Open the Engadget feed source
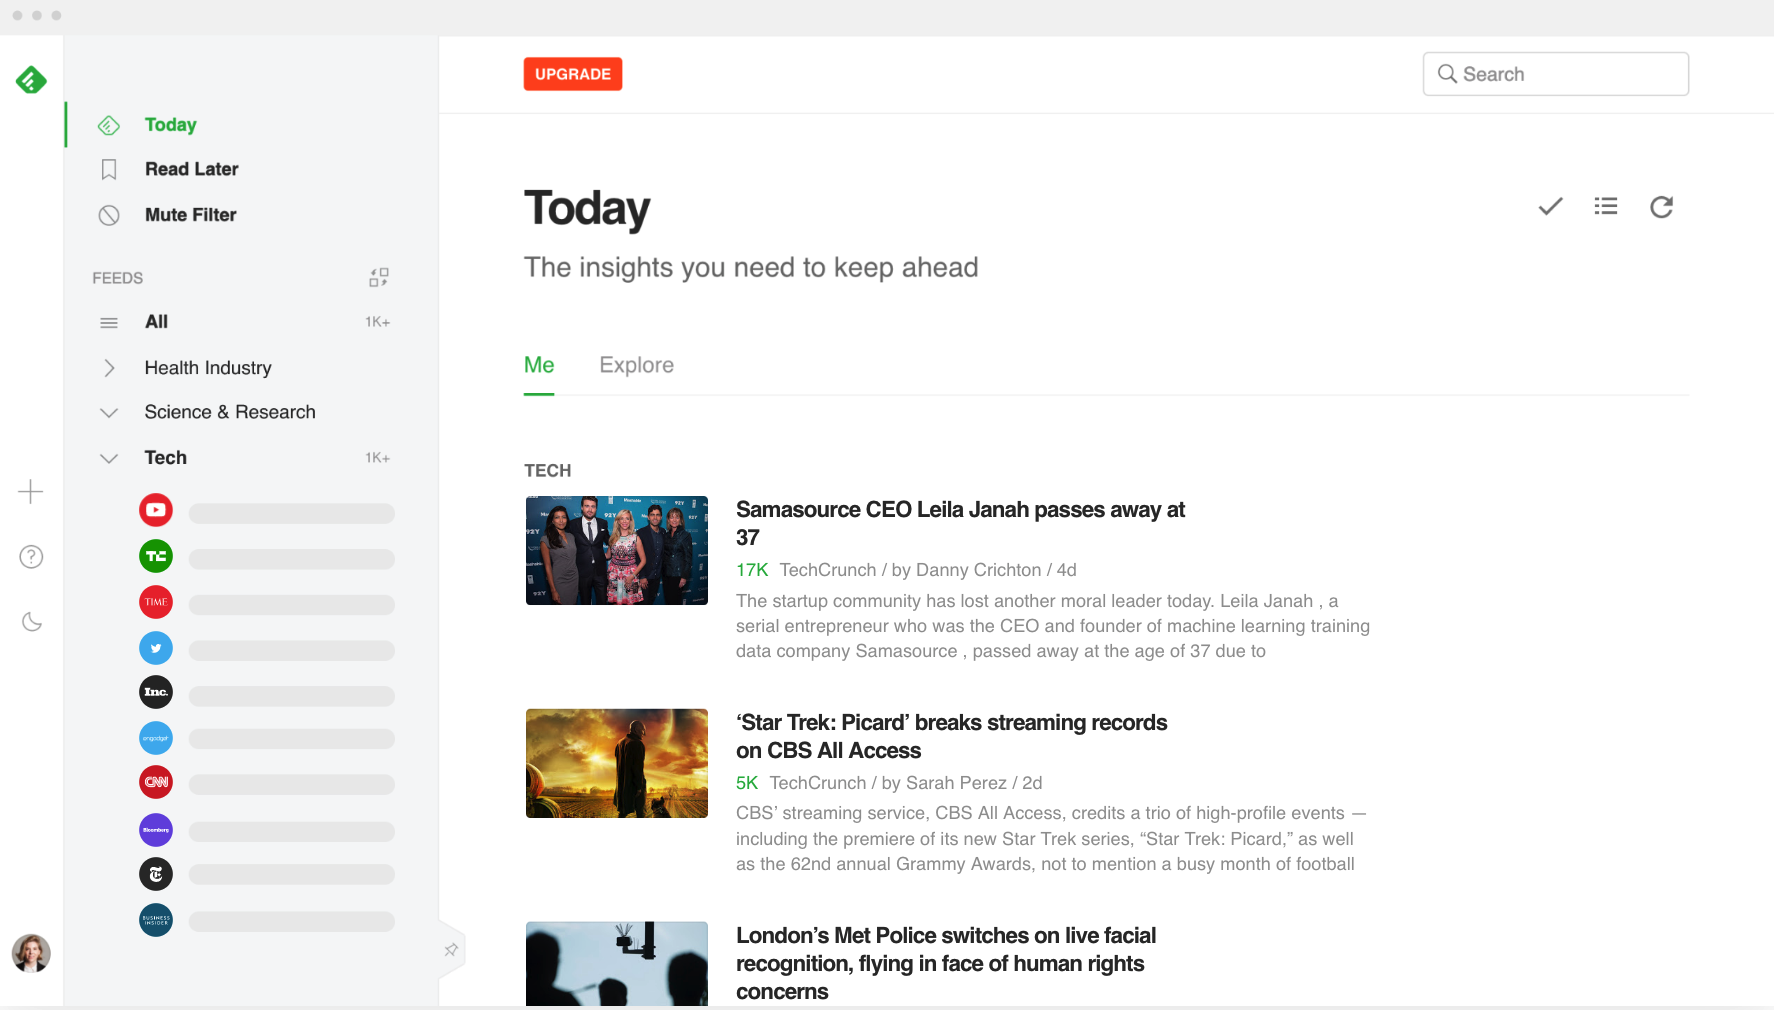This screenshot has width=1774, height=1010. [x=156, y=738]
